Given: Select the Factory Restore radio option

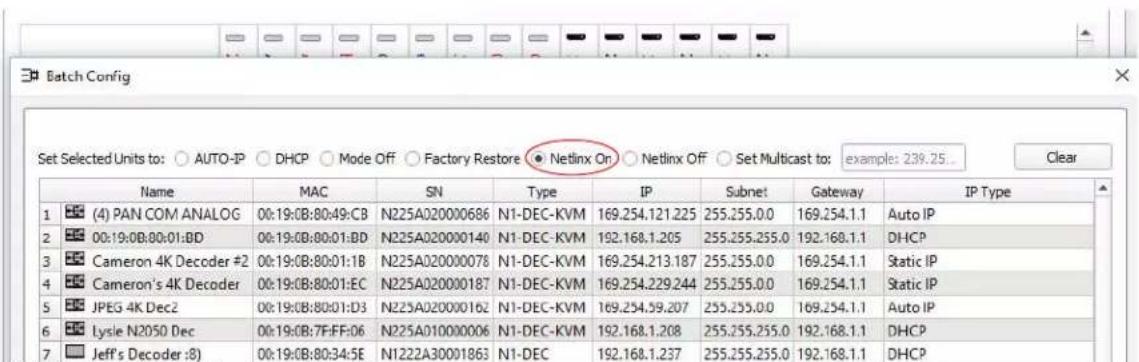Looking at the screenshot, I should [x=413, y=157].
